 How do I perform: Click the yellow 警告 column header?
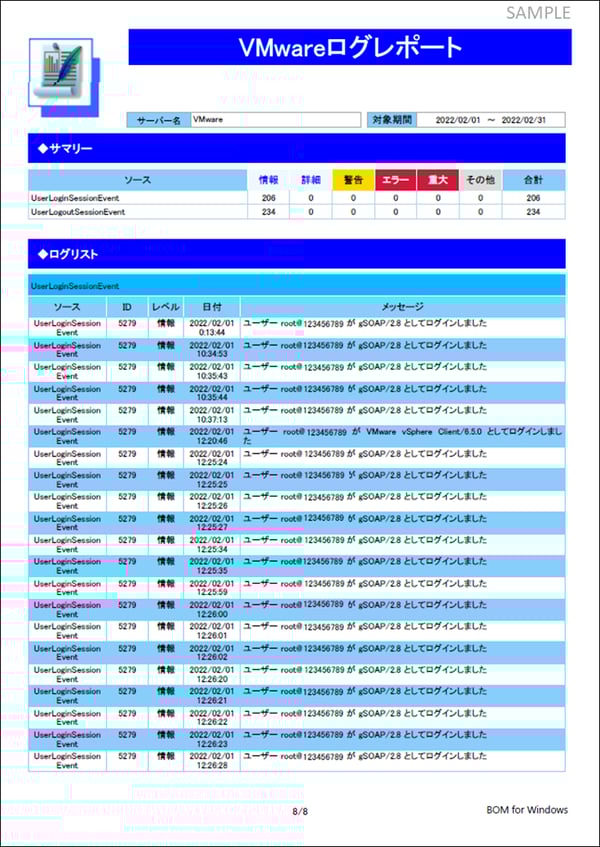[x=353, y=180]
